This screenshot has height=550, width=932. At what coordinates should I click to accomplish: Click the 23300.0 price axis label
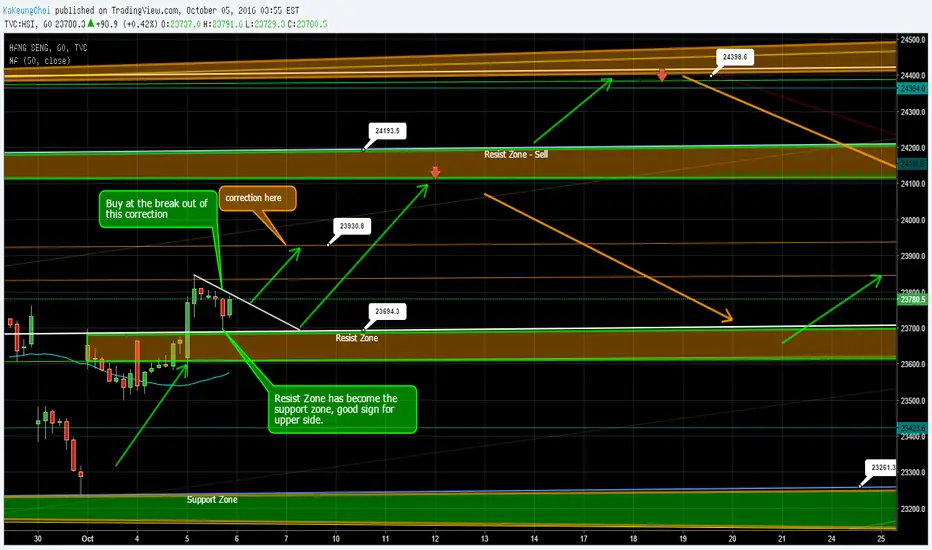click(x=913, y=473)
